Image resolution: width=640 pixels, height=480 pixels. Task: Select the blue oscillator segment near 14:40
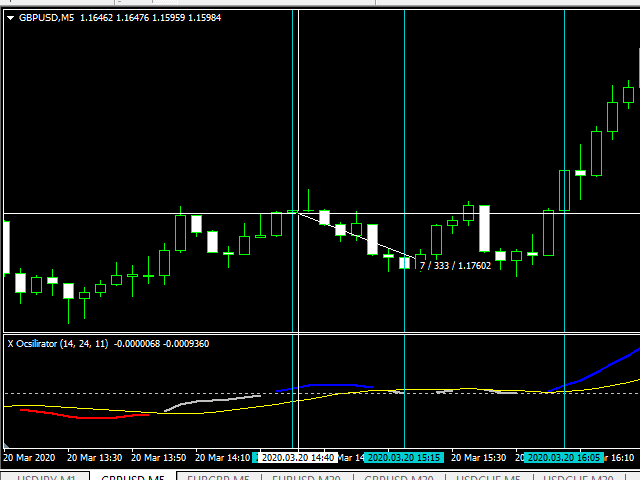tap(324, 387)
